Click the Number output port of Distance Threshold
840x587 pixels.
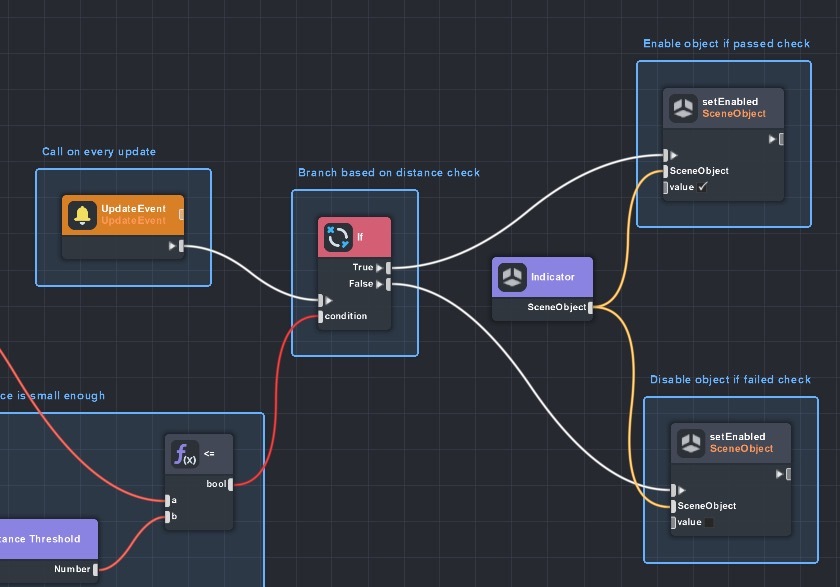96,570
